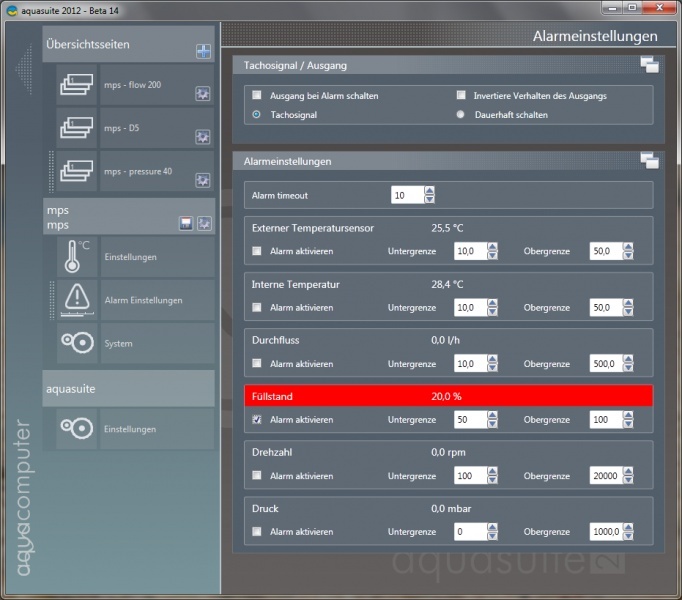Open settings gear for mps - pressure 40
Screen dimensions: 682x600
point(203,180)
